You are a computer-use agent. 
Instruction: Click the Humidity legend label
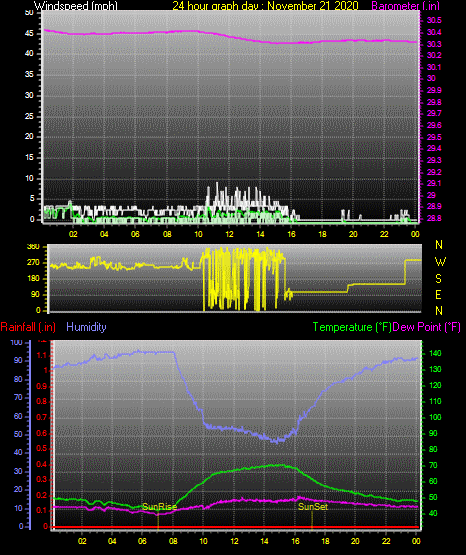click(x=86, y=327)
